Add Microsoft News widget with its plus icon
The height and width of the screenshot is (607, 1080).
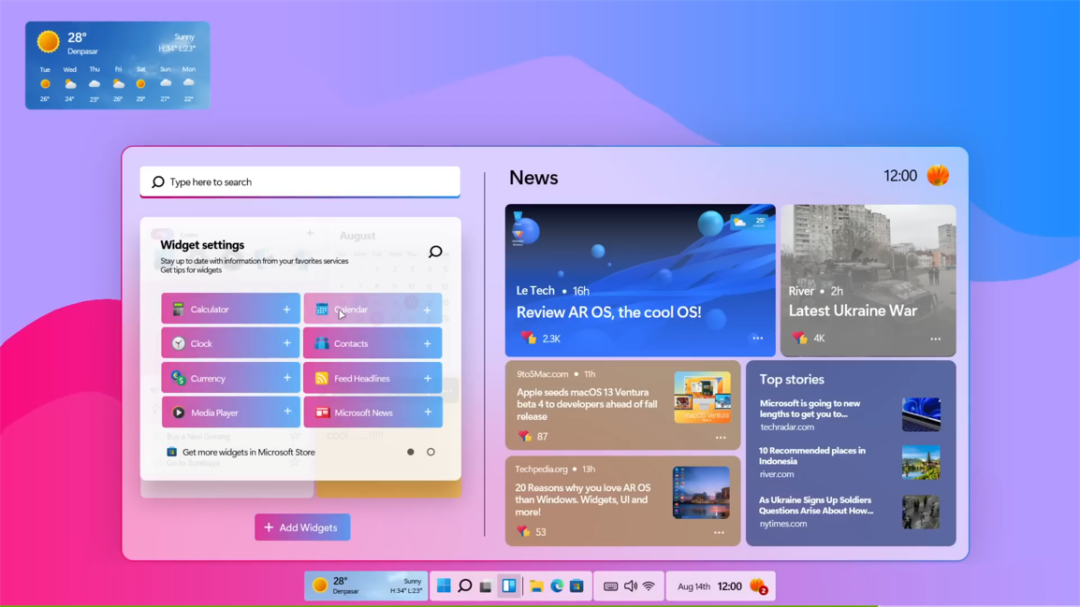pos(427,412)
